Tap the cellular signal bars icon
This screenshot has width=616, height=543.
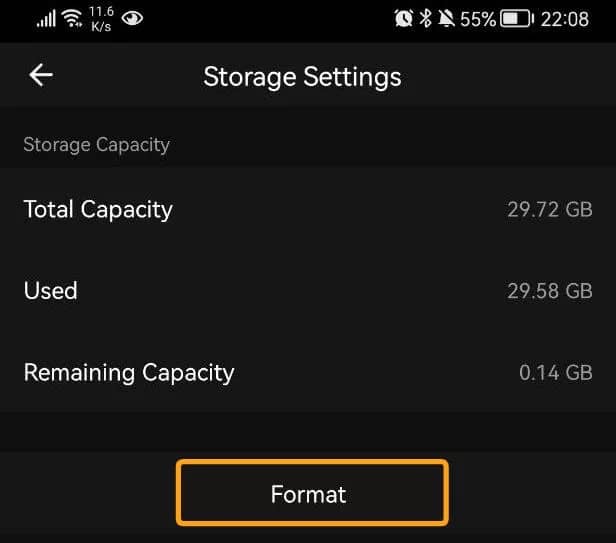46,18
